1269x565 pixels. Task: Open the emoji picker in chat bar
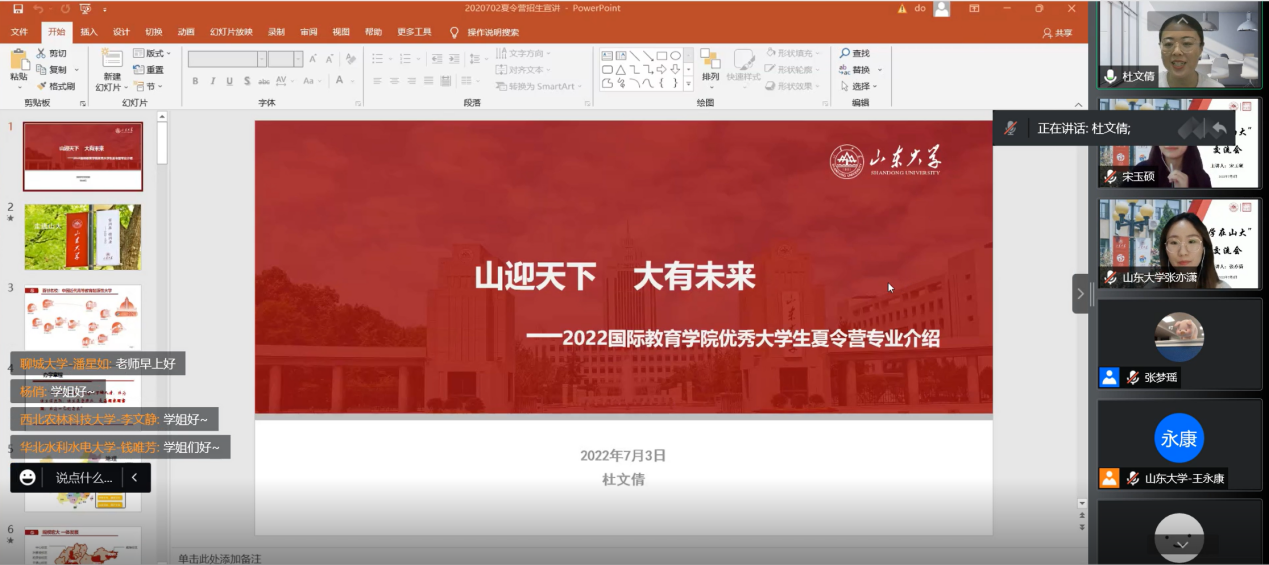click(28, 478)
